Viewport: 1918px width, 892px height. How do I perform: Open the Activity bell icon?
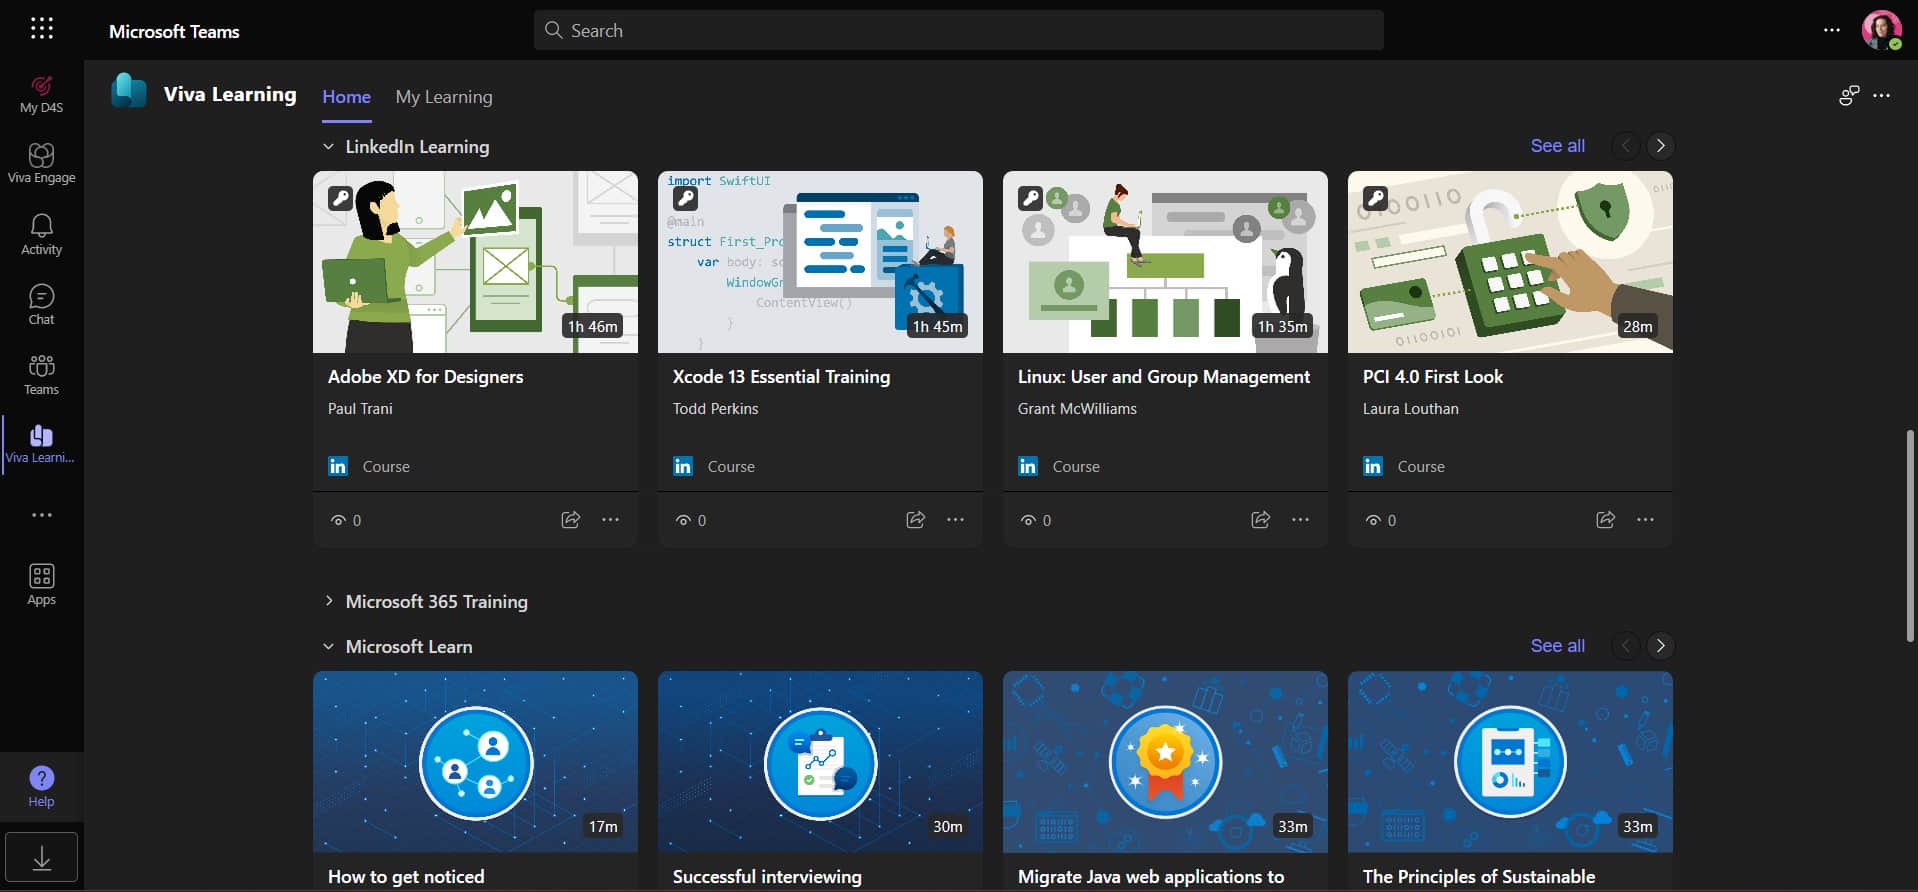[x=41, y=234]
